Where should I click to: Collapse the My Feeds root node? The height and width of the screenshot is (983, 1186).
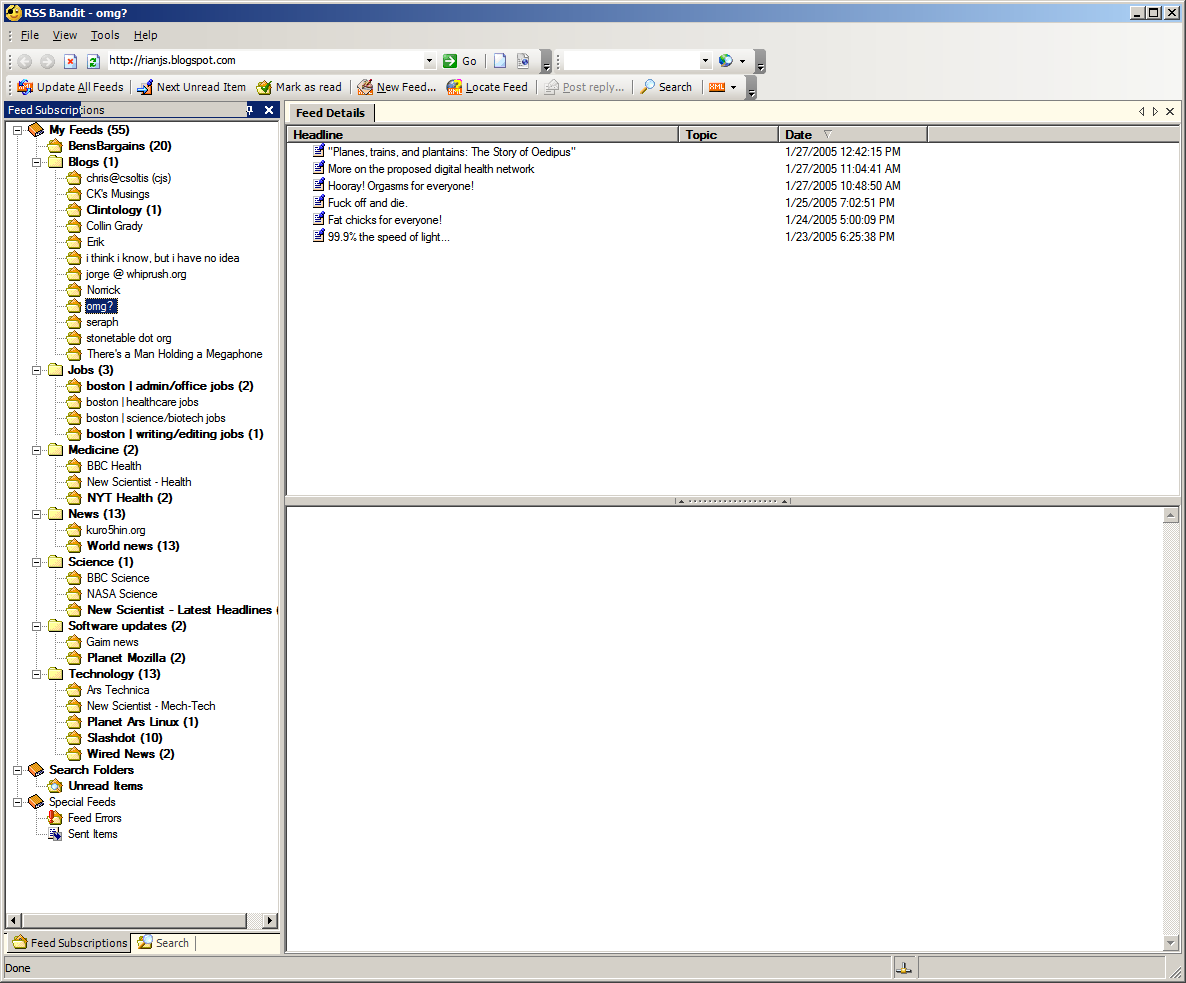coord(17,130)
